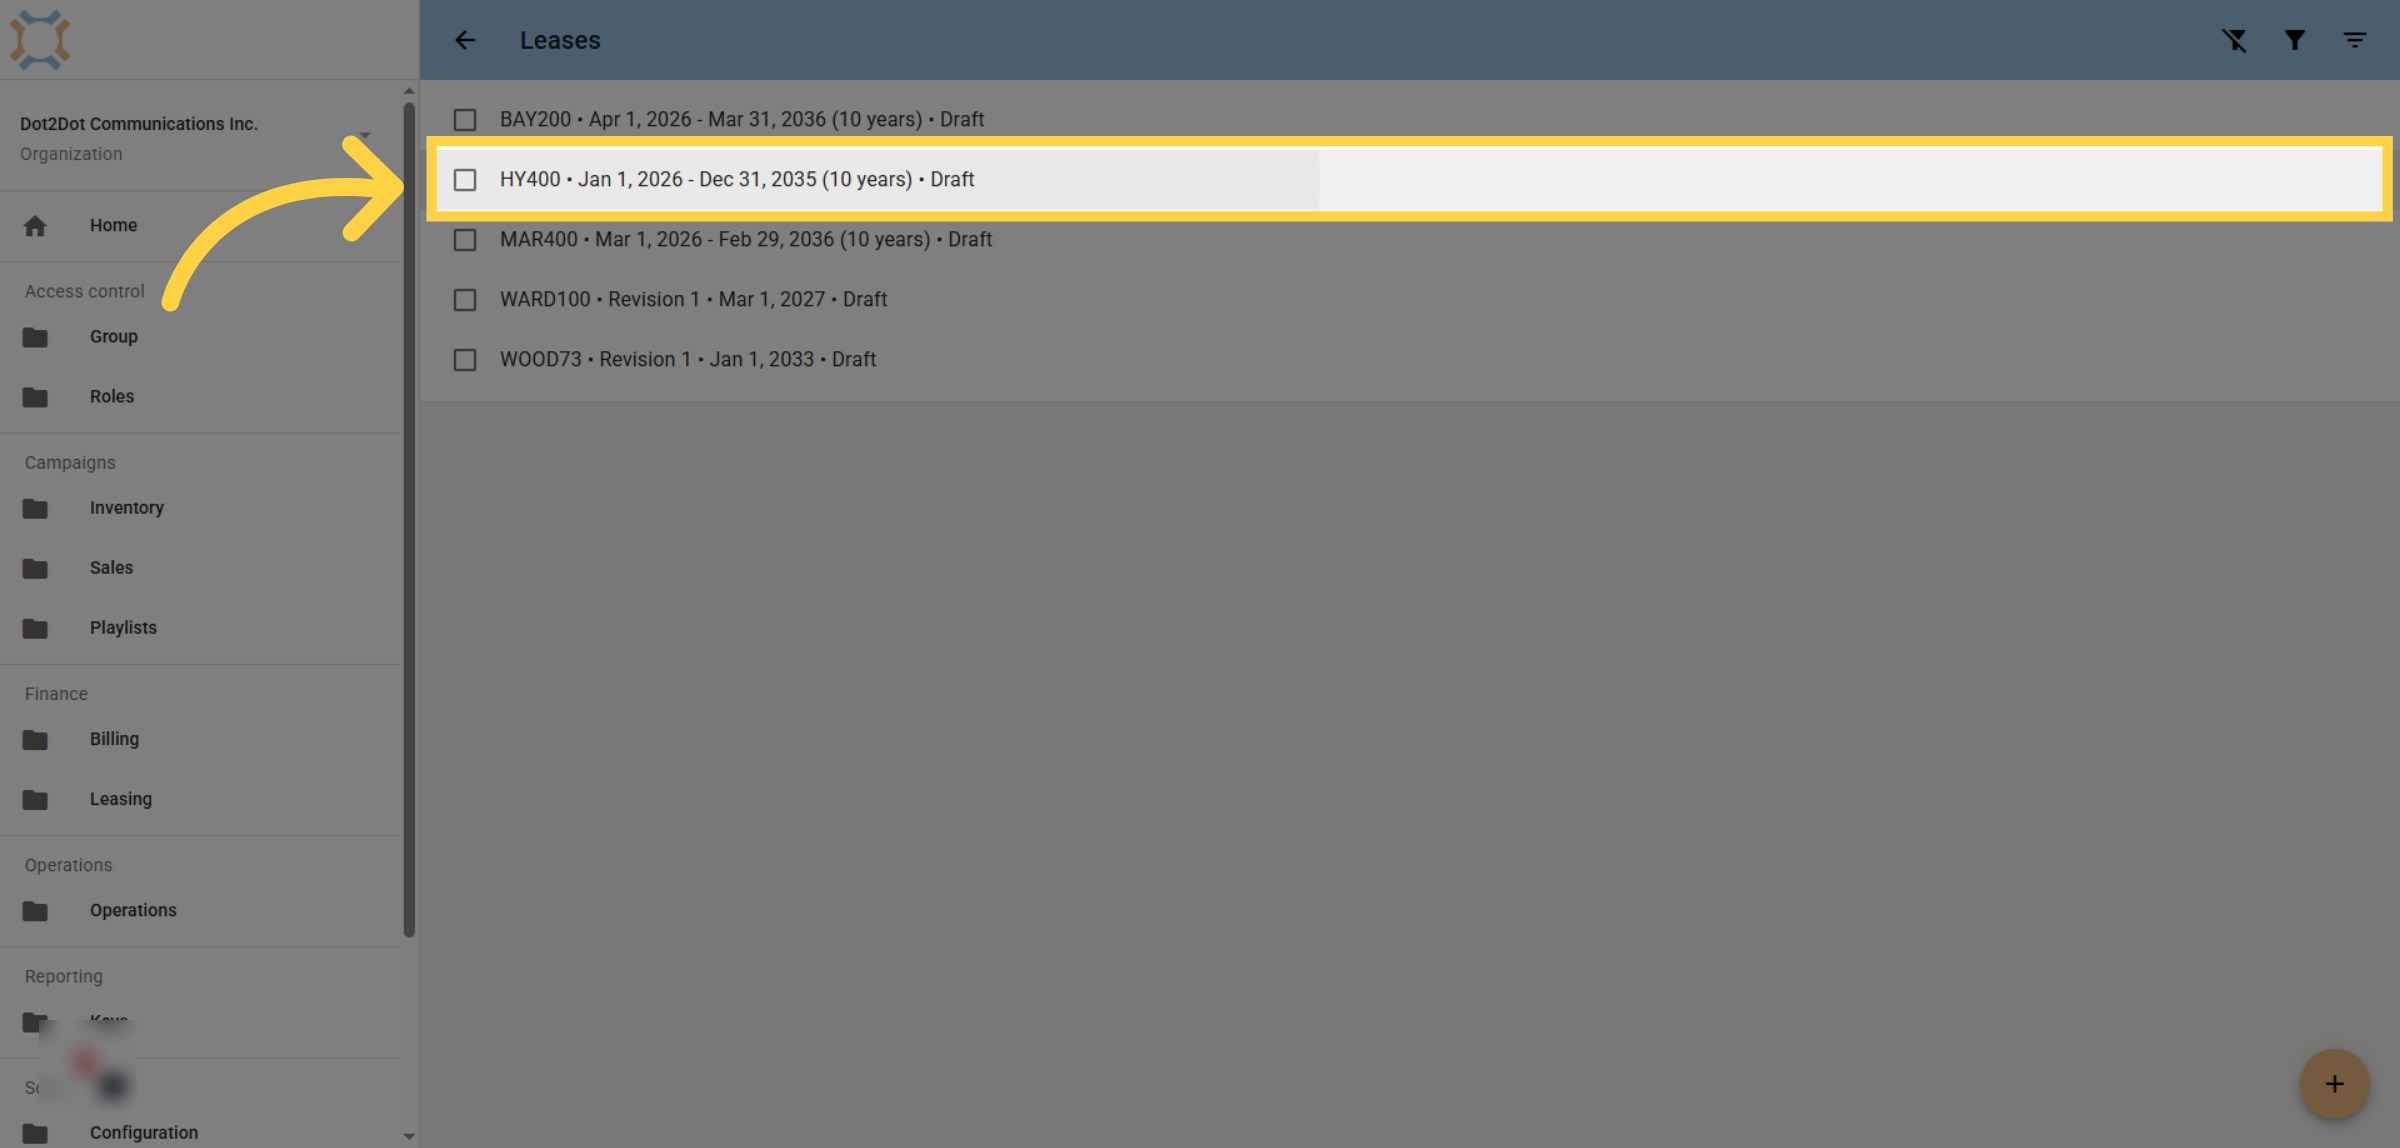2400x1148 pixels.
Task: Open Leasing in the sidebar
Action: click(200, 800)
